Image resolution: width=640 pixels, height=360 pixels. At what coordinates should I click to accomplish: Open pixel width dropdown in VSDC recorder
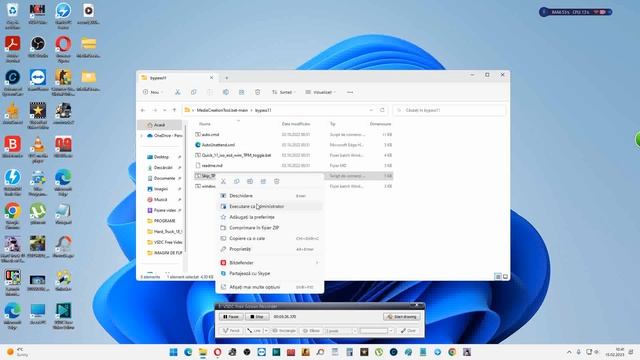(x=354, y=331)
